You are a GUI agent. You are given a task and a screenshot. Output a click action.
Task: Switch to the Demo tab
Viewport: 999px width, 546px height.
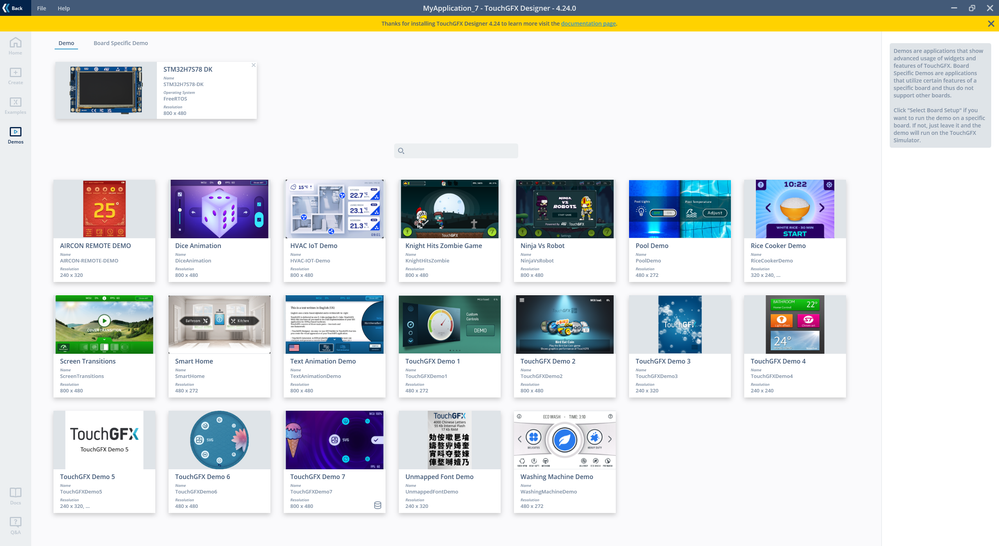(x=66, y=43)
